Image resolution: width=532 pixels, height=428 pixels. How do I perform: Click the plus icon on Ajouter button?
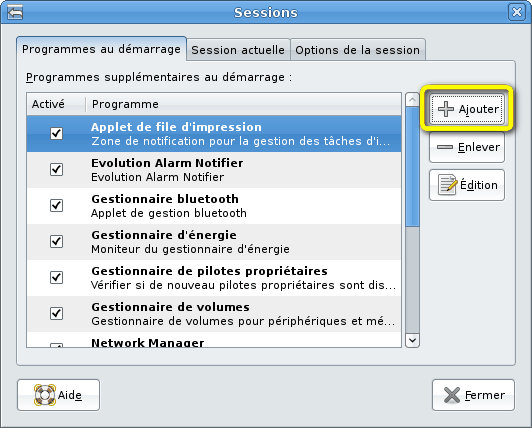click(445, 109)
